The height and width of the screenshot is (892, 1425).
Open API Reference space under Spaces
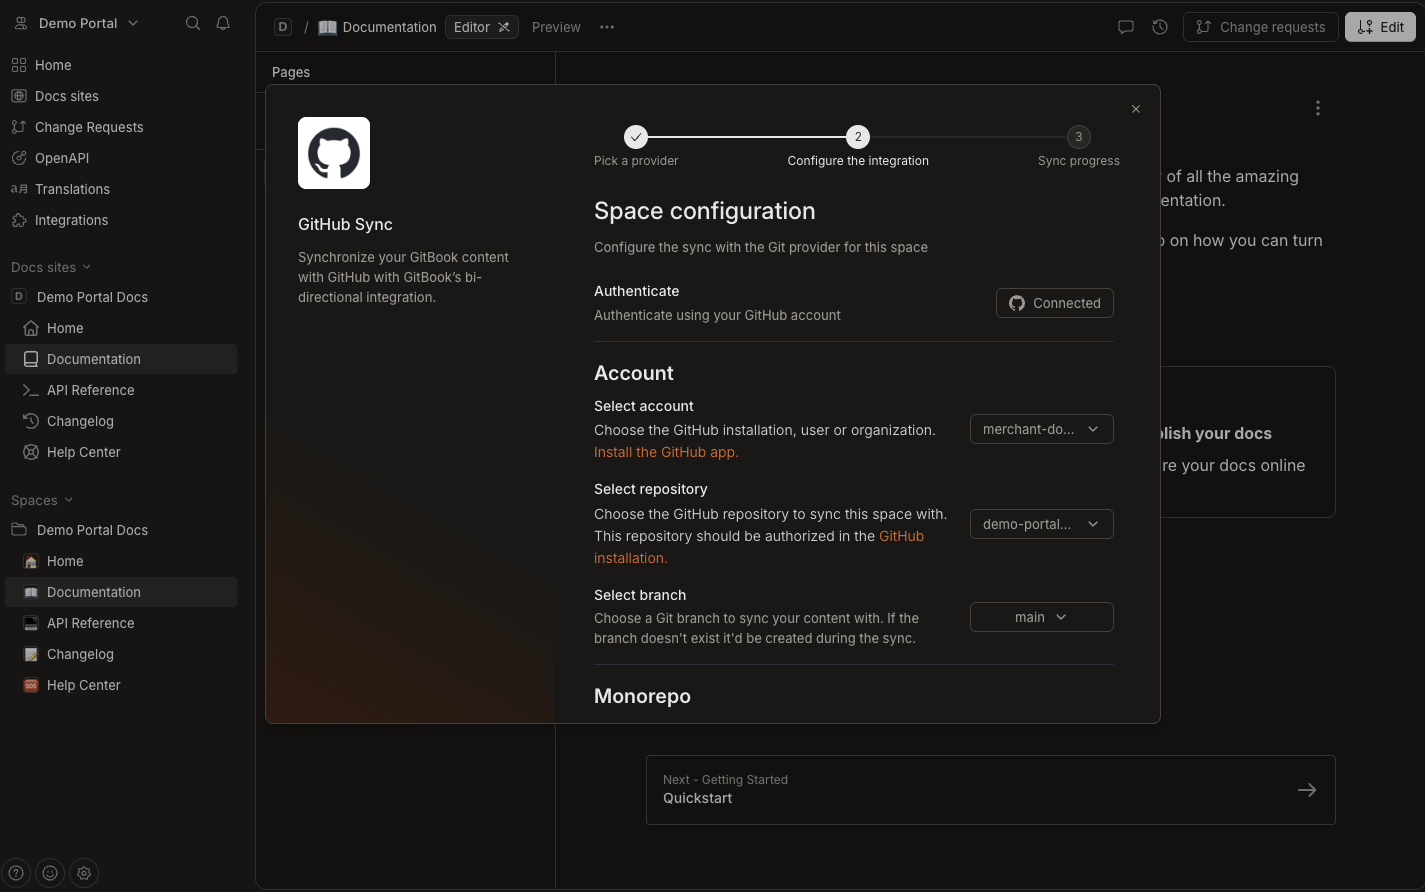tap(120, 623)
